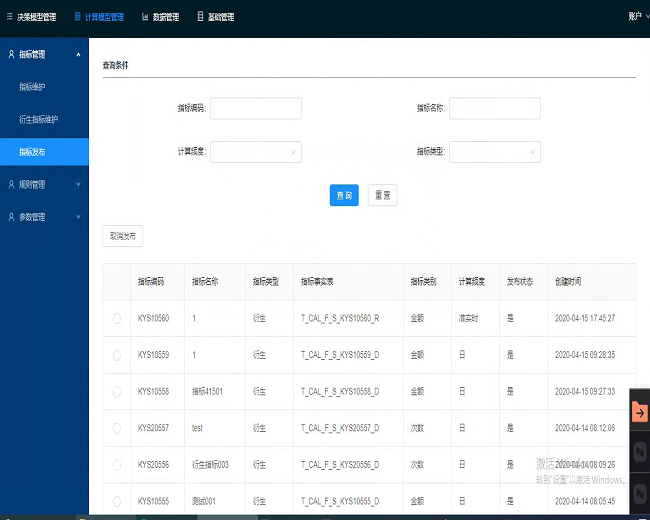Click the user icon beside 规则管理
Screen dimensions: 650x520
click(x=11, y=184)
